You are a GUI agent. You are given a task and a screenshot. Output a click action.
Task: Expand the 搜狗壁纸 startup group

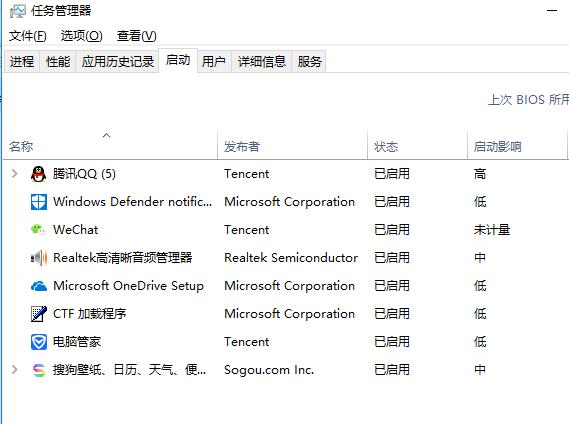coord(15,370)
